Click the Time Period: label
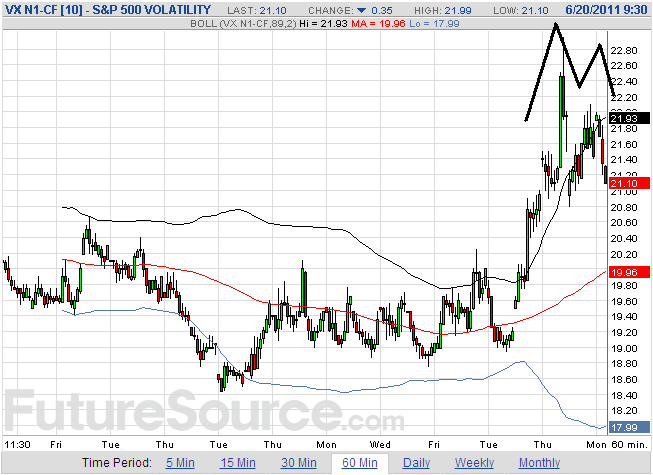Screen dimensions: 653x475 click(x=117, y=463)
